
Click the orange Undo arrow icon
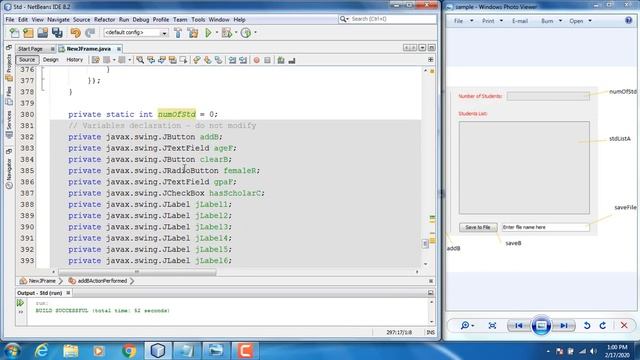click(x=76, y=33)
